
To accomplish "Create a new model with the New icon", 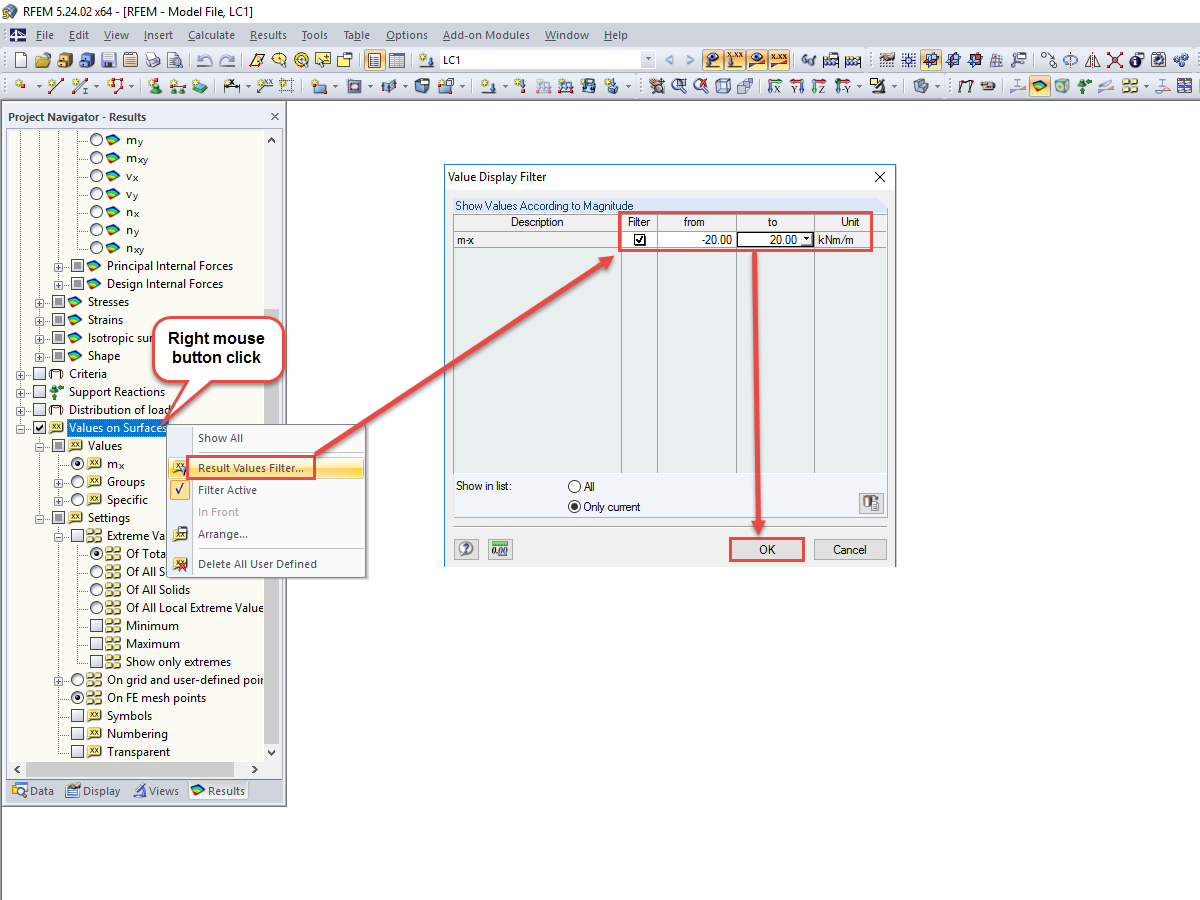I will (x=21, y=60).
